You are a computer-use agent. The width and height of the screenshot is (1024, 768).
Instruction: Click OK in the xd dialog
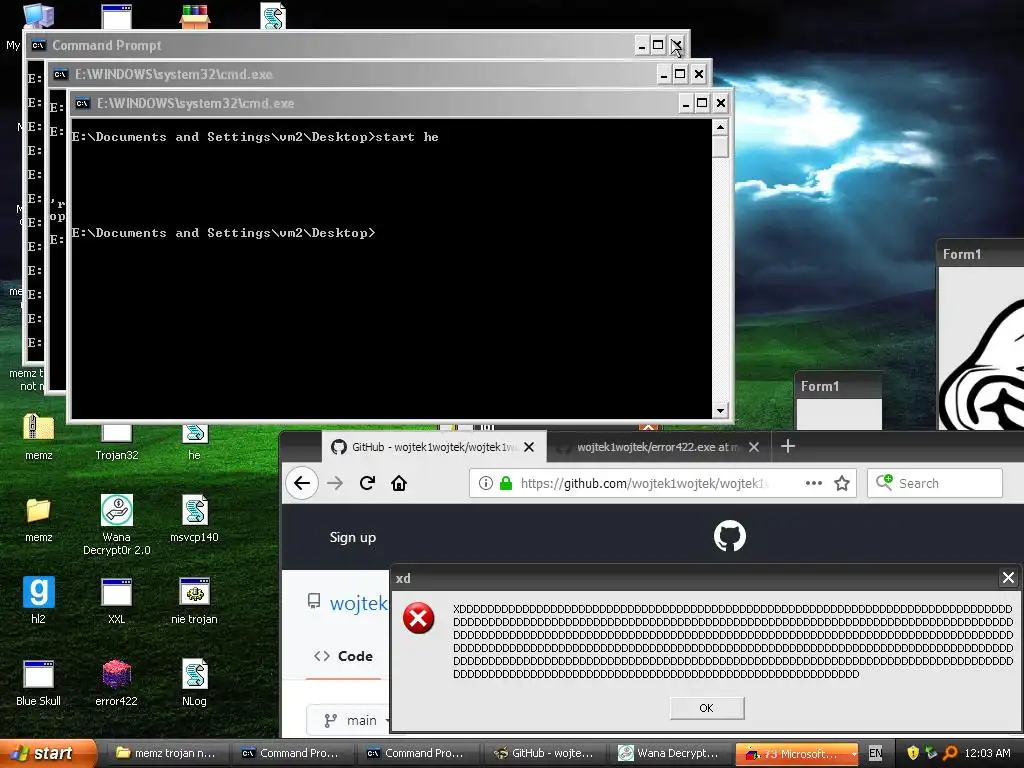(x=707, y=708)
